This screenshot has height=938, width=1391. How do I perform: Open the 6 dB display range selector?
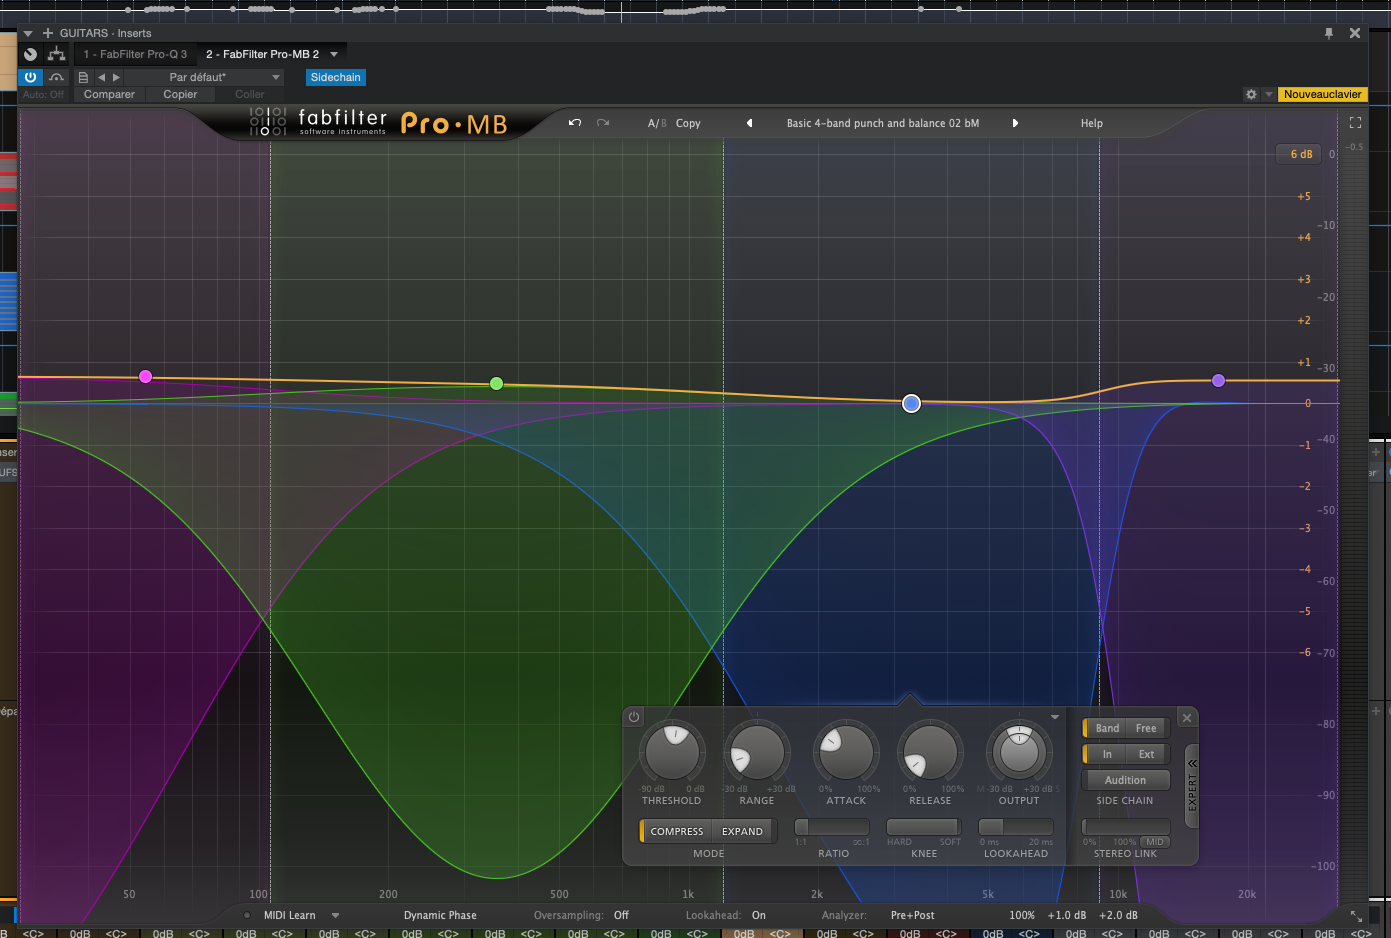1300,154
